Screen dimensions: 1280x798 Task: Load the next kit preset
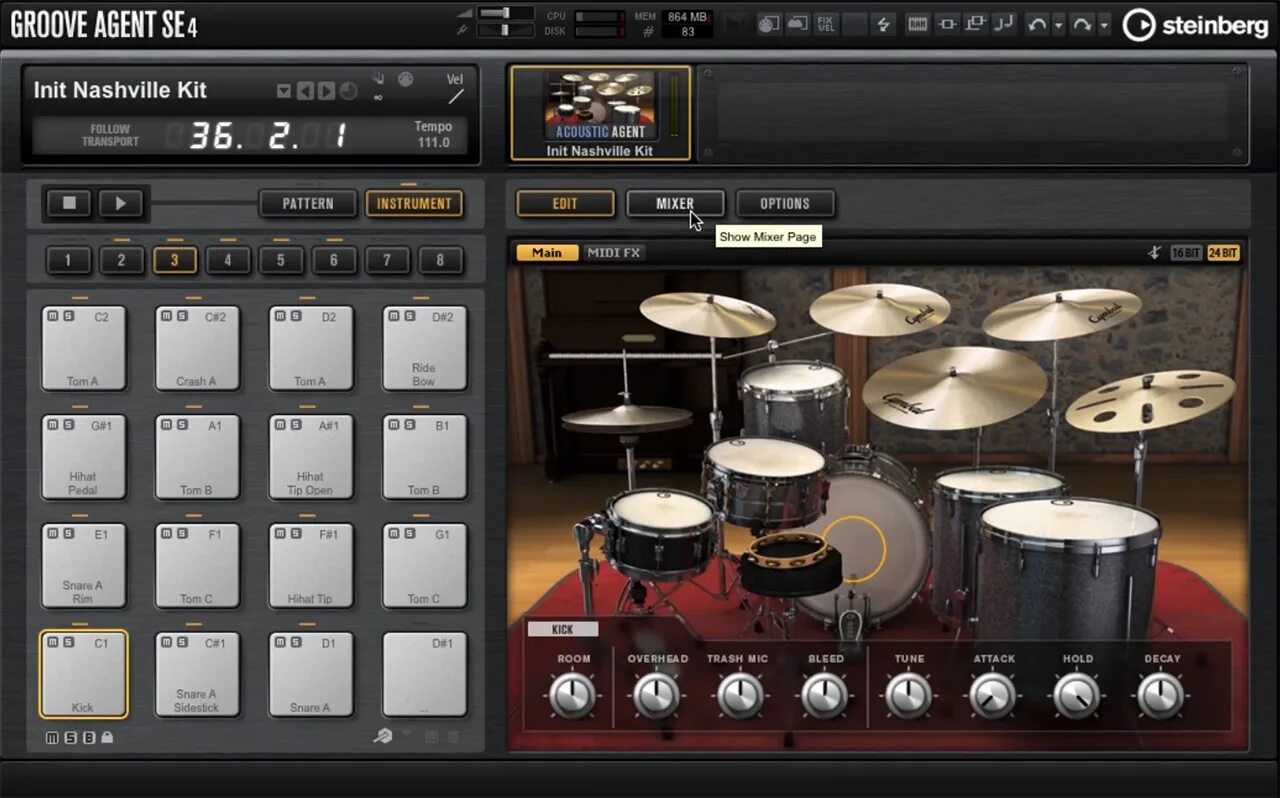(326, 91)
